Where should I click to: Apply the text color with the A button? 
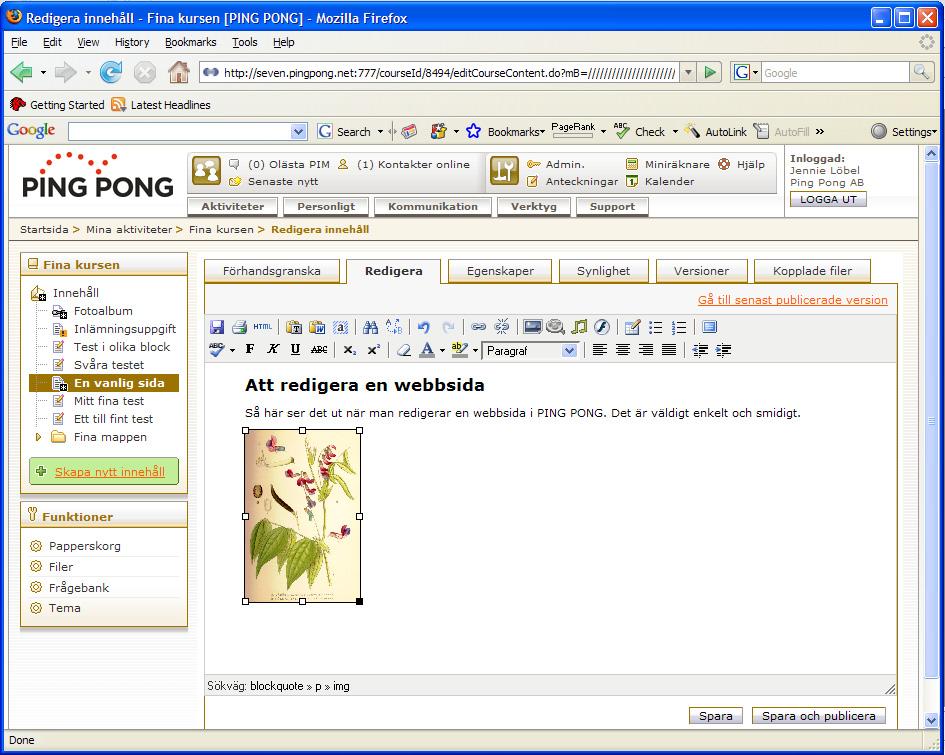427,349
